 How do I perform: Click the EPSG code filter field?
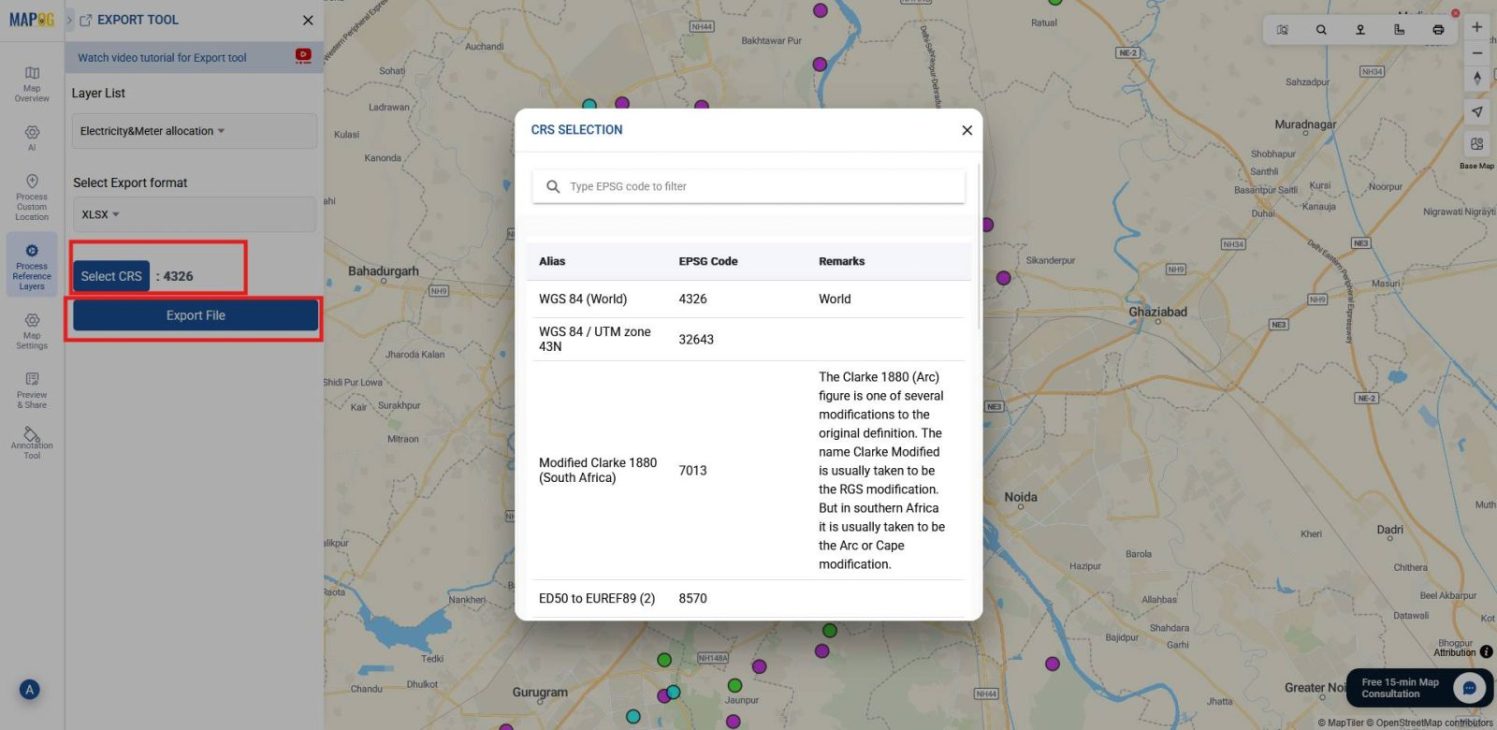pos(747,186)
